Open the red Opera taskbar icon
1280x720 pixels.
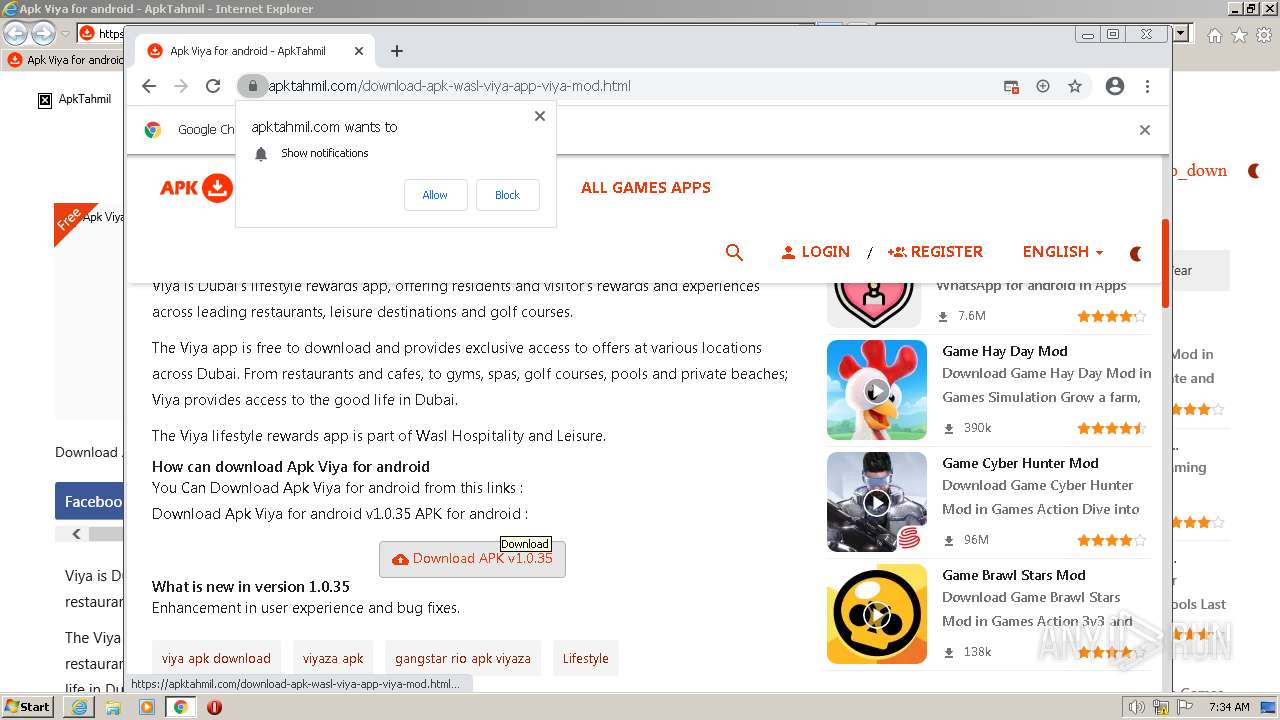[x=214, y=707]
